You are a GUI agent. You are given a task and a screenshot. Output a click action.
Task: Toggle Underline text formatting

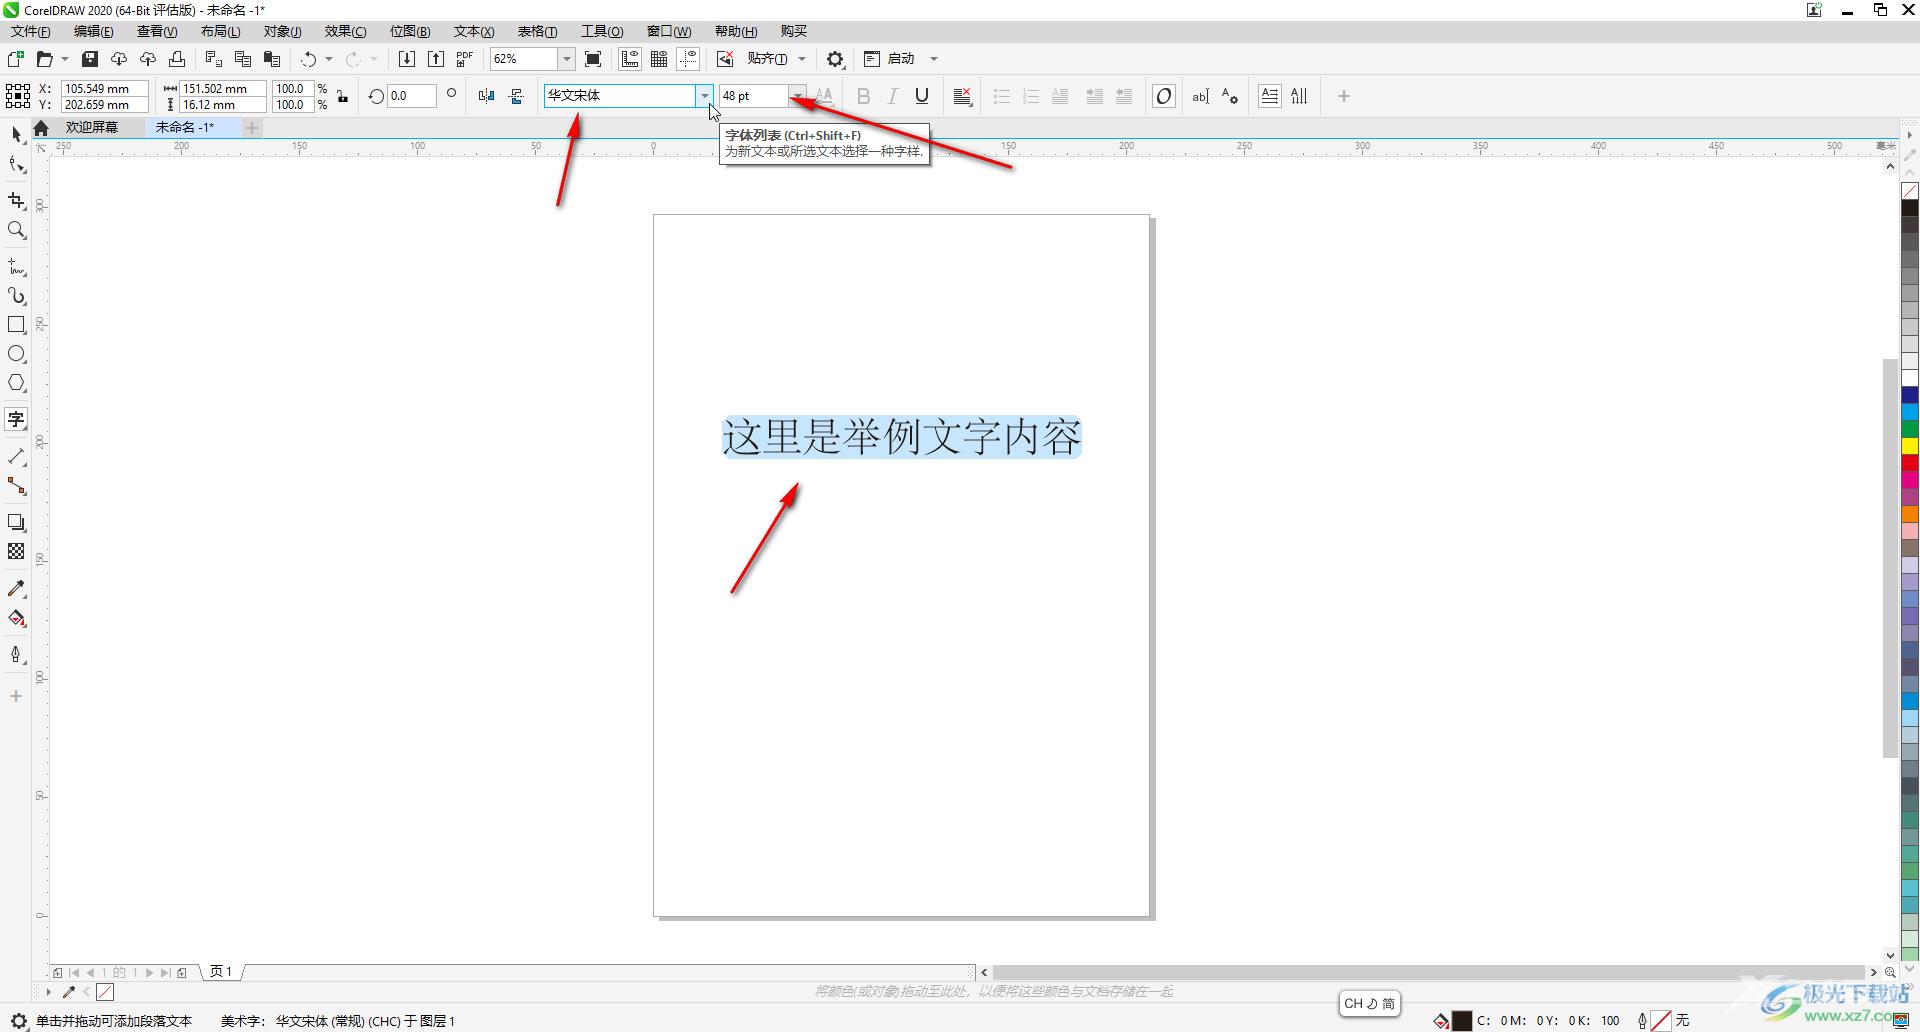coord(922,96)
